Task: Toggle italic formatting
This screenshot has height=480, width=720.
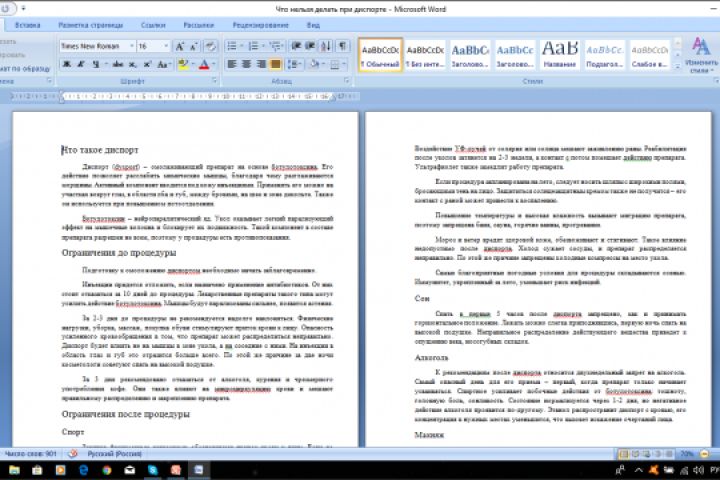Action: (81, 65)
